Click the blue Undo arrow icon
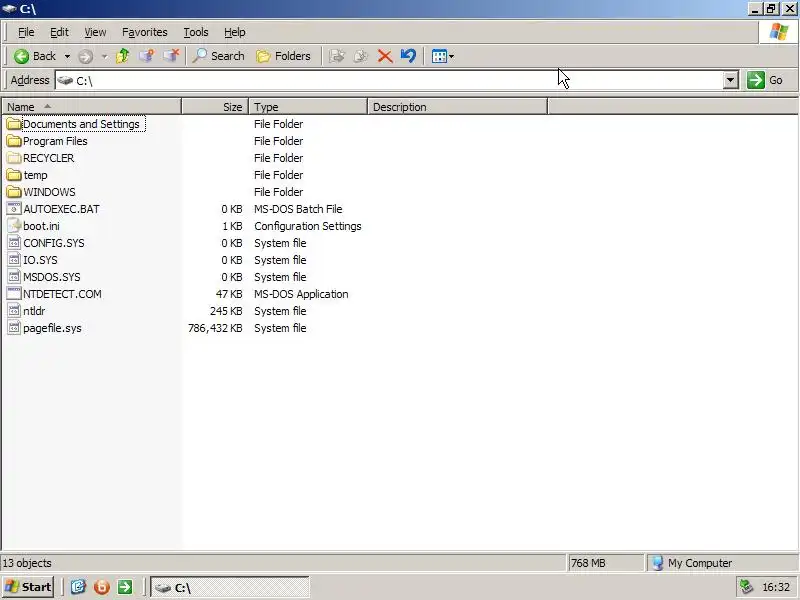 pyautogui.click(x=408, y=56)
